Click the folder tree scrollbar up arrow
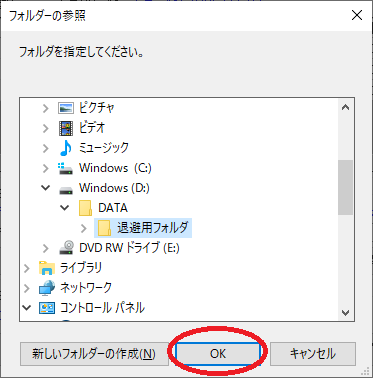Viewport: 373px width, 378px height. point(345,107)
